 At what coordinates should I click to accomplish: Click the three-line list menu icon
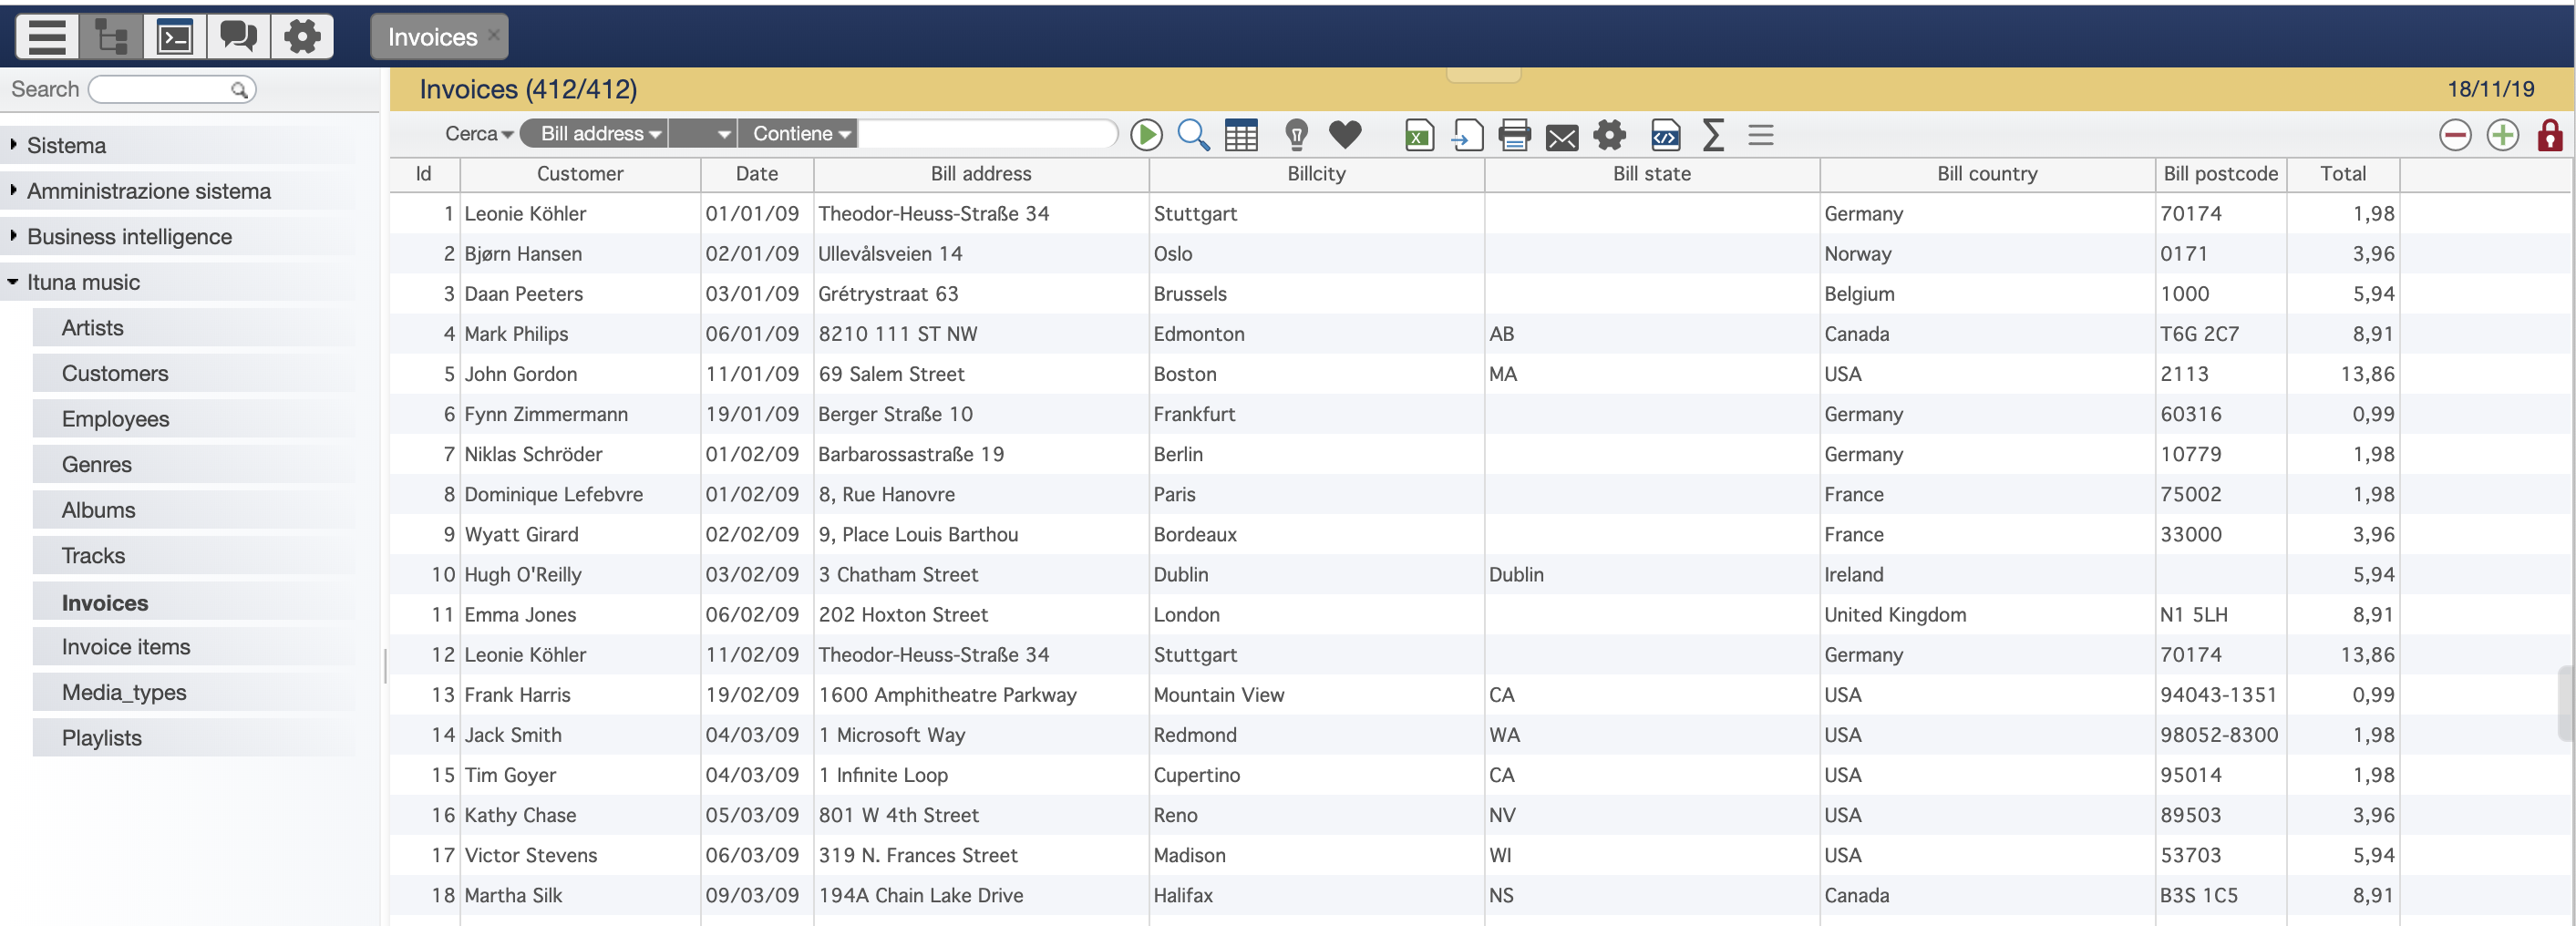(1761, 135)
